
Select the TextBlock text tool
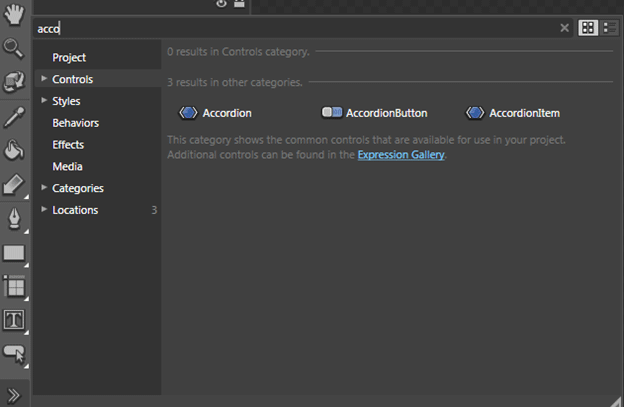[x=14, y=319]
